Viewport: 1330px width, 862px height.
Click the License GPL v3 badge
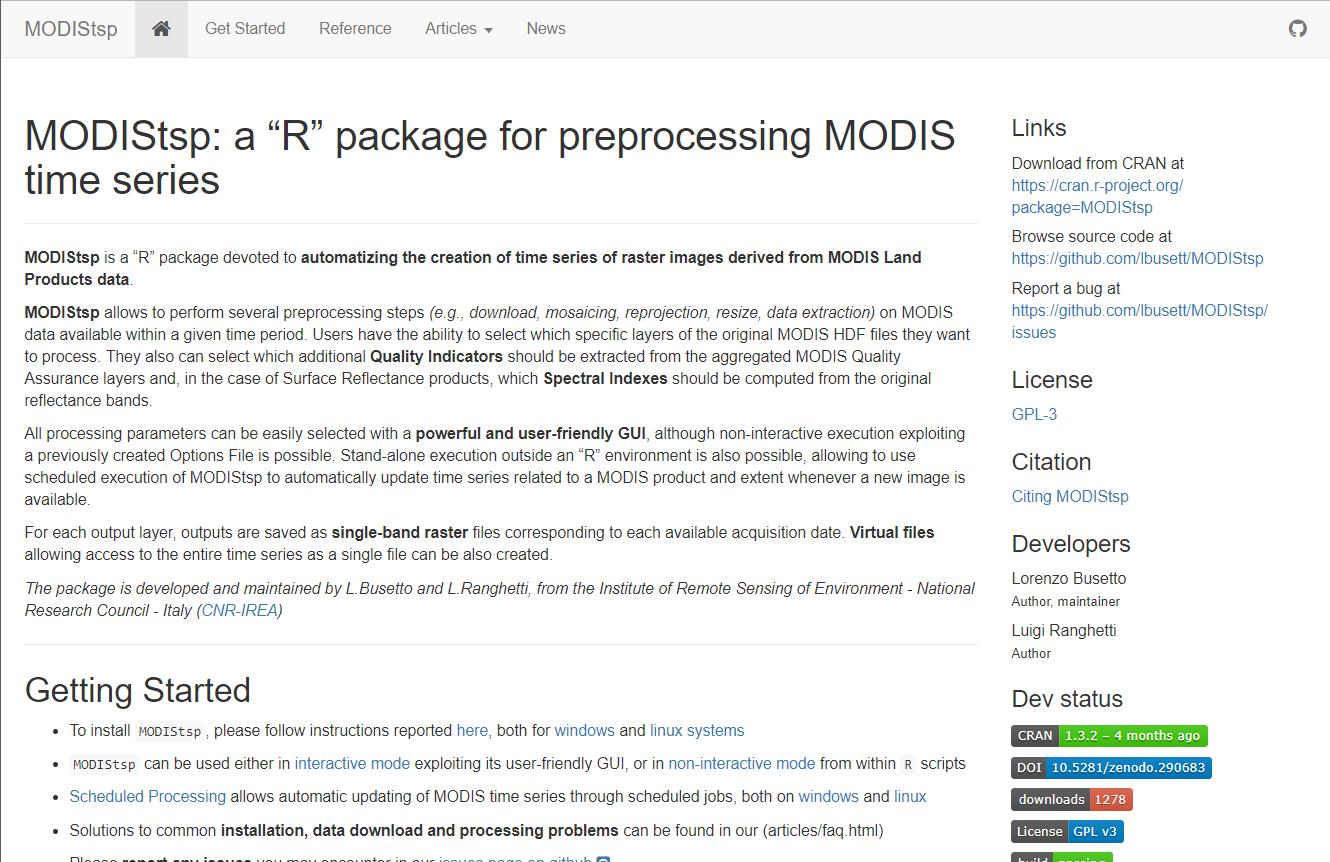pyautogui.click(x=1067, y=832)
